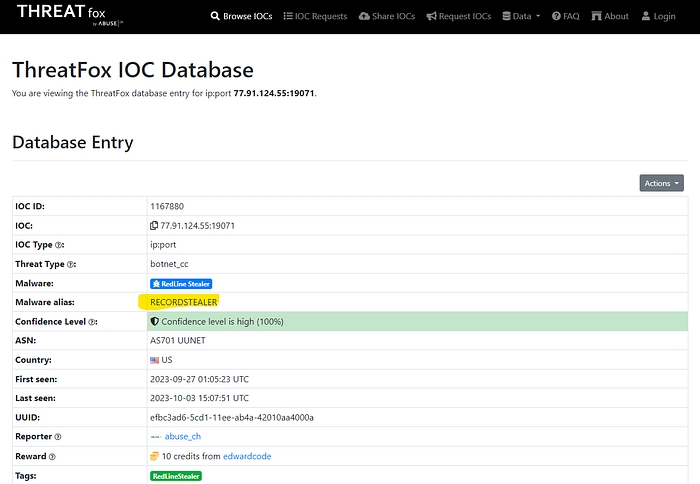Copy the IOC using the copy icon

(x=153, y=226)
